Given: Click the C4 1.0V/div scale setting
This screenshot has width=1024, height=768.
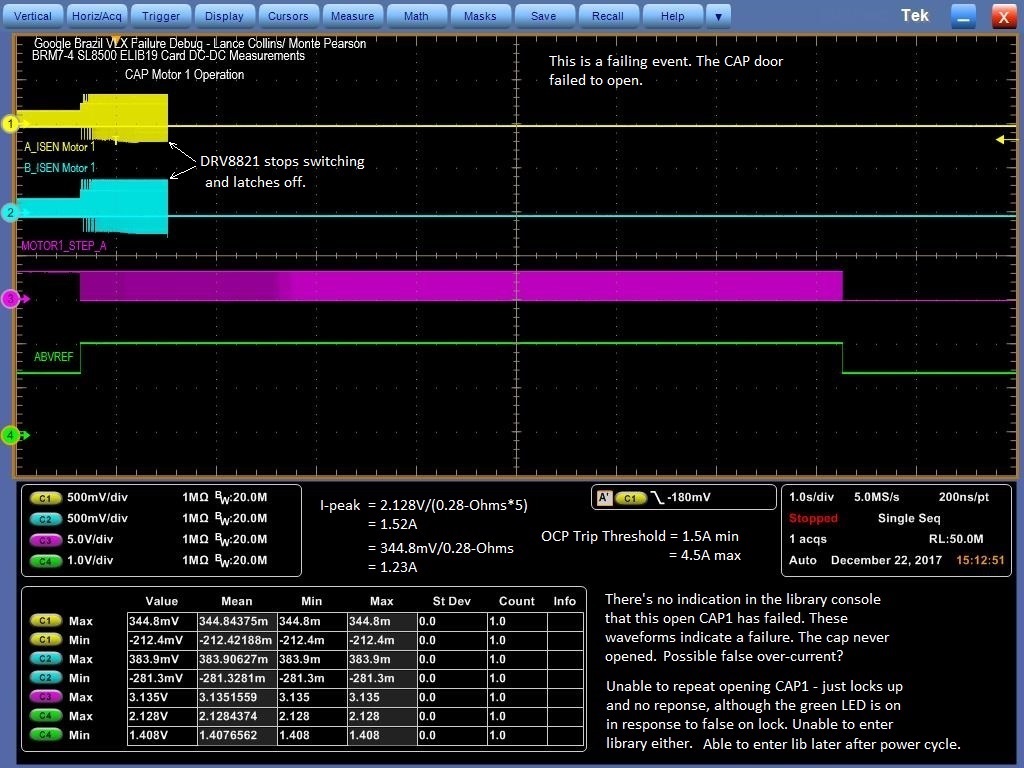Looking at the screenshot, I should coord(90,560).
